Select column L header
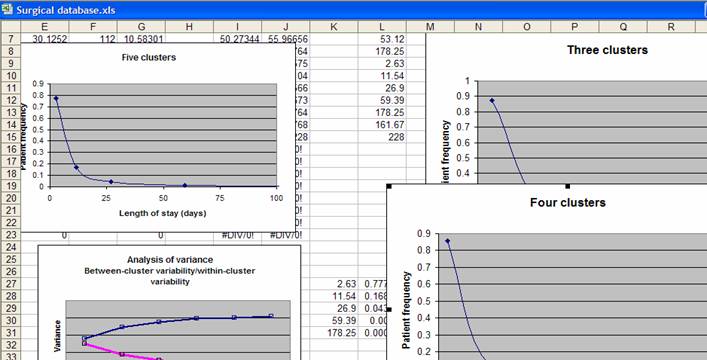 point(382,27)
